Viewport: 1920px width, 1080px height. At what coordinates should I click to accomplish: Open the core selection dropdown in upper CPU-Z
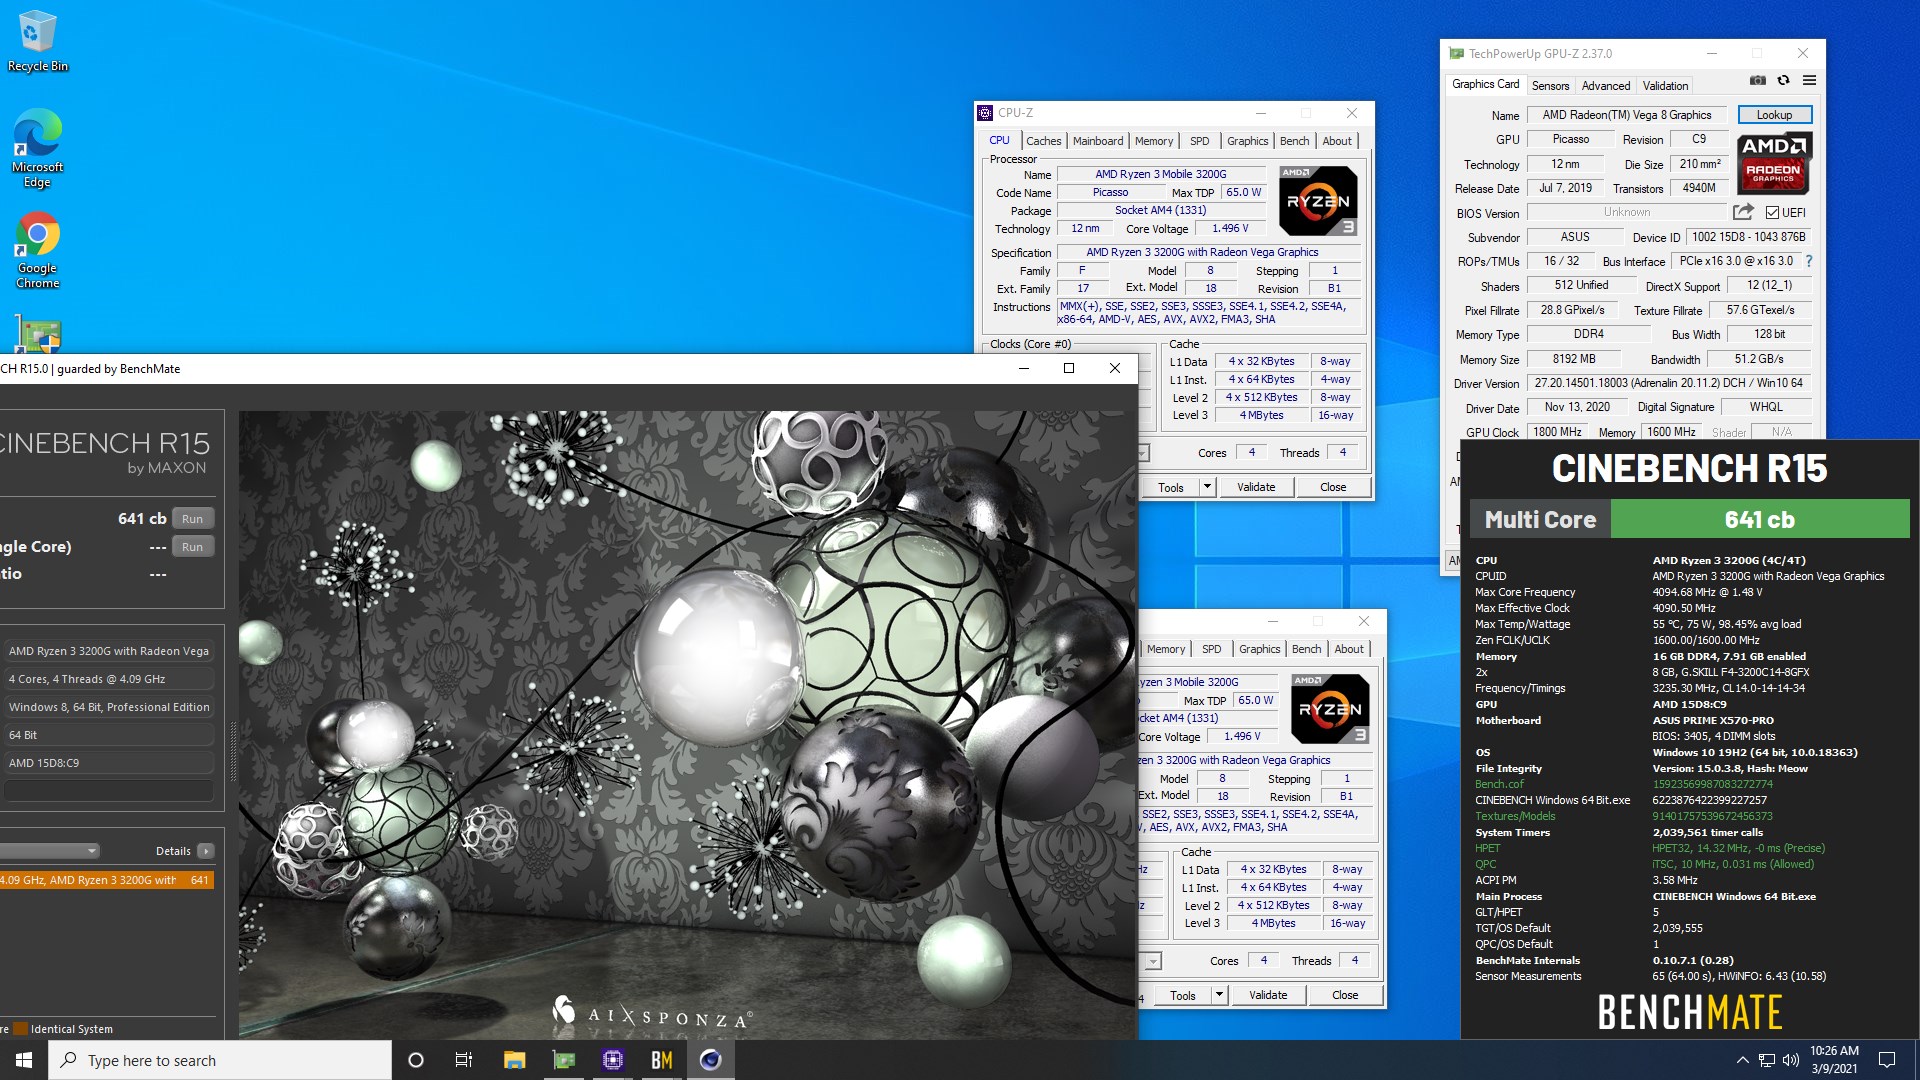click(1144, 453)
